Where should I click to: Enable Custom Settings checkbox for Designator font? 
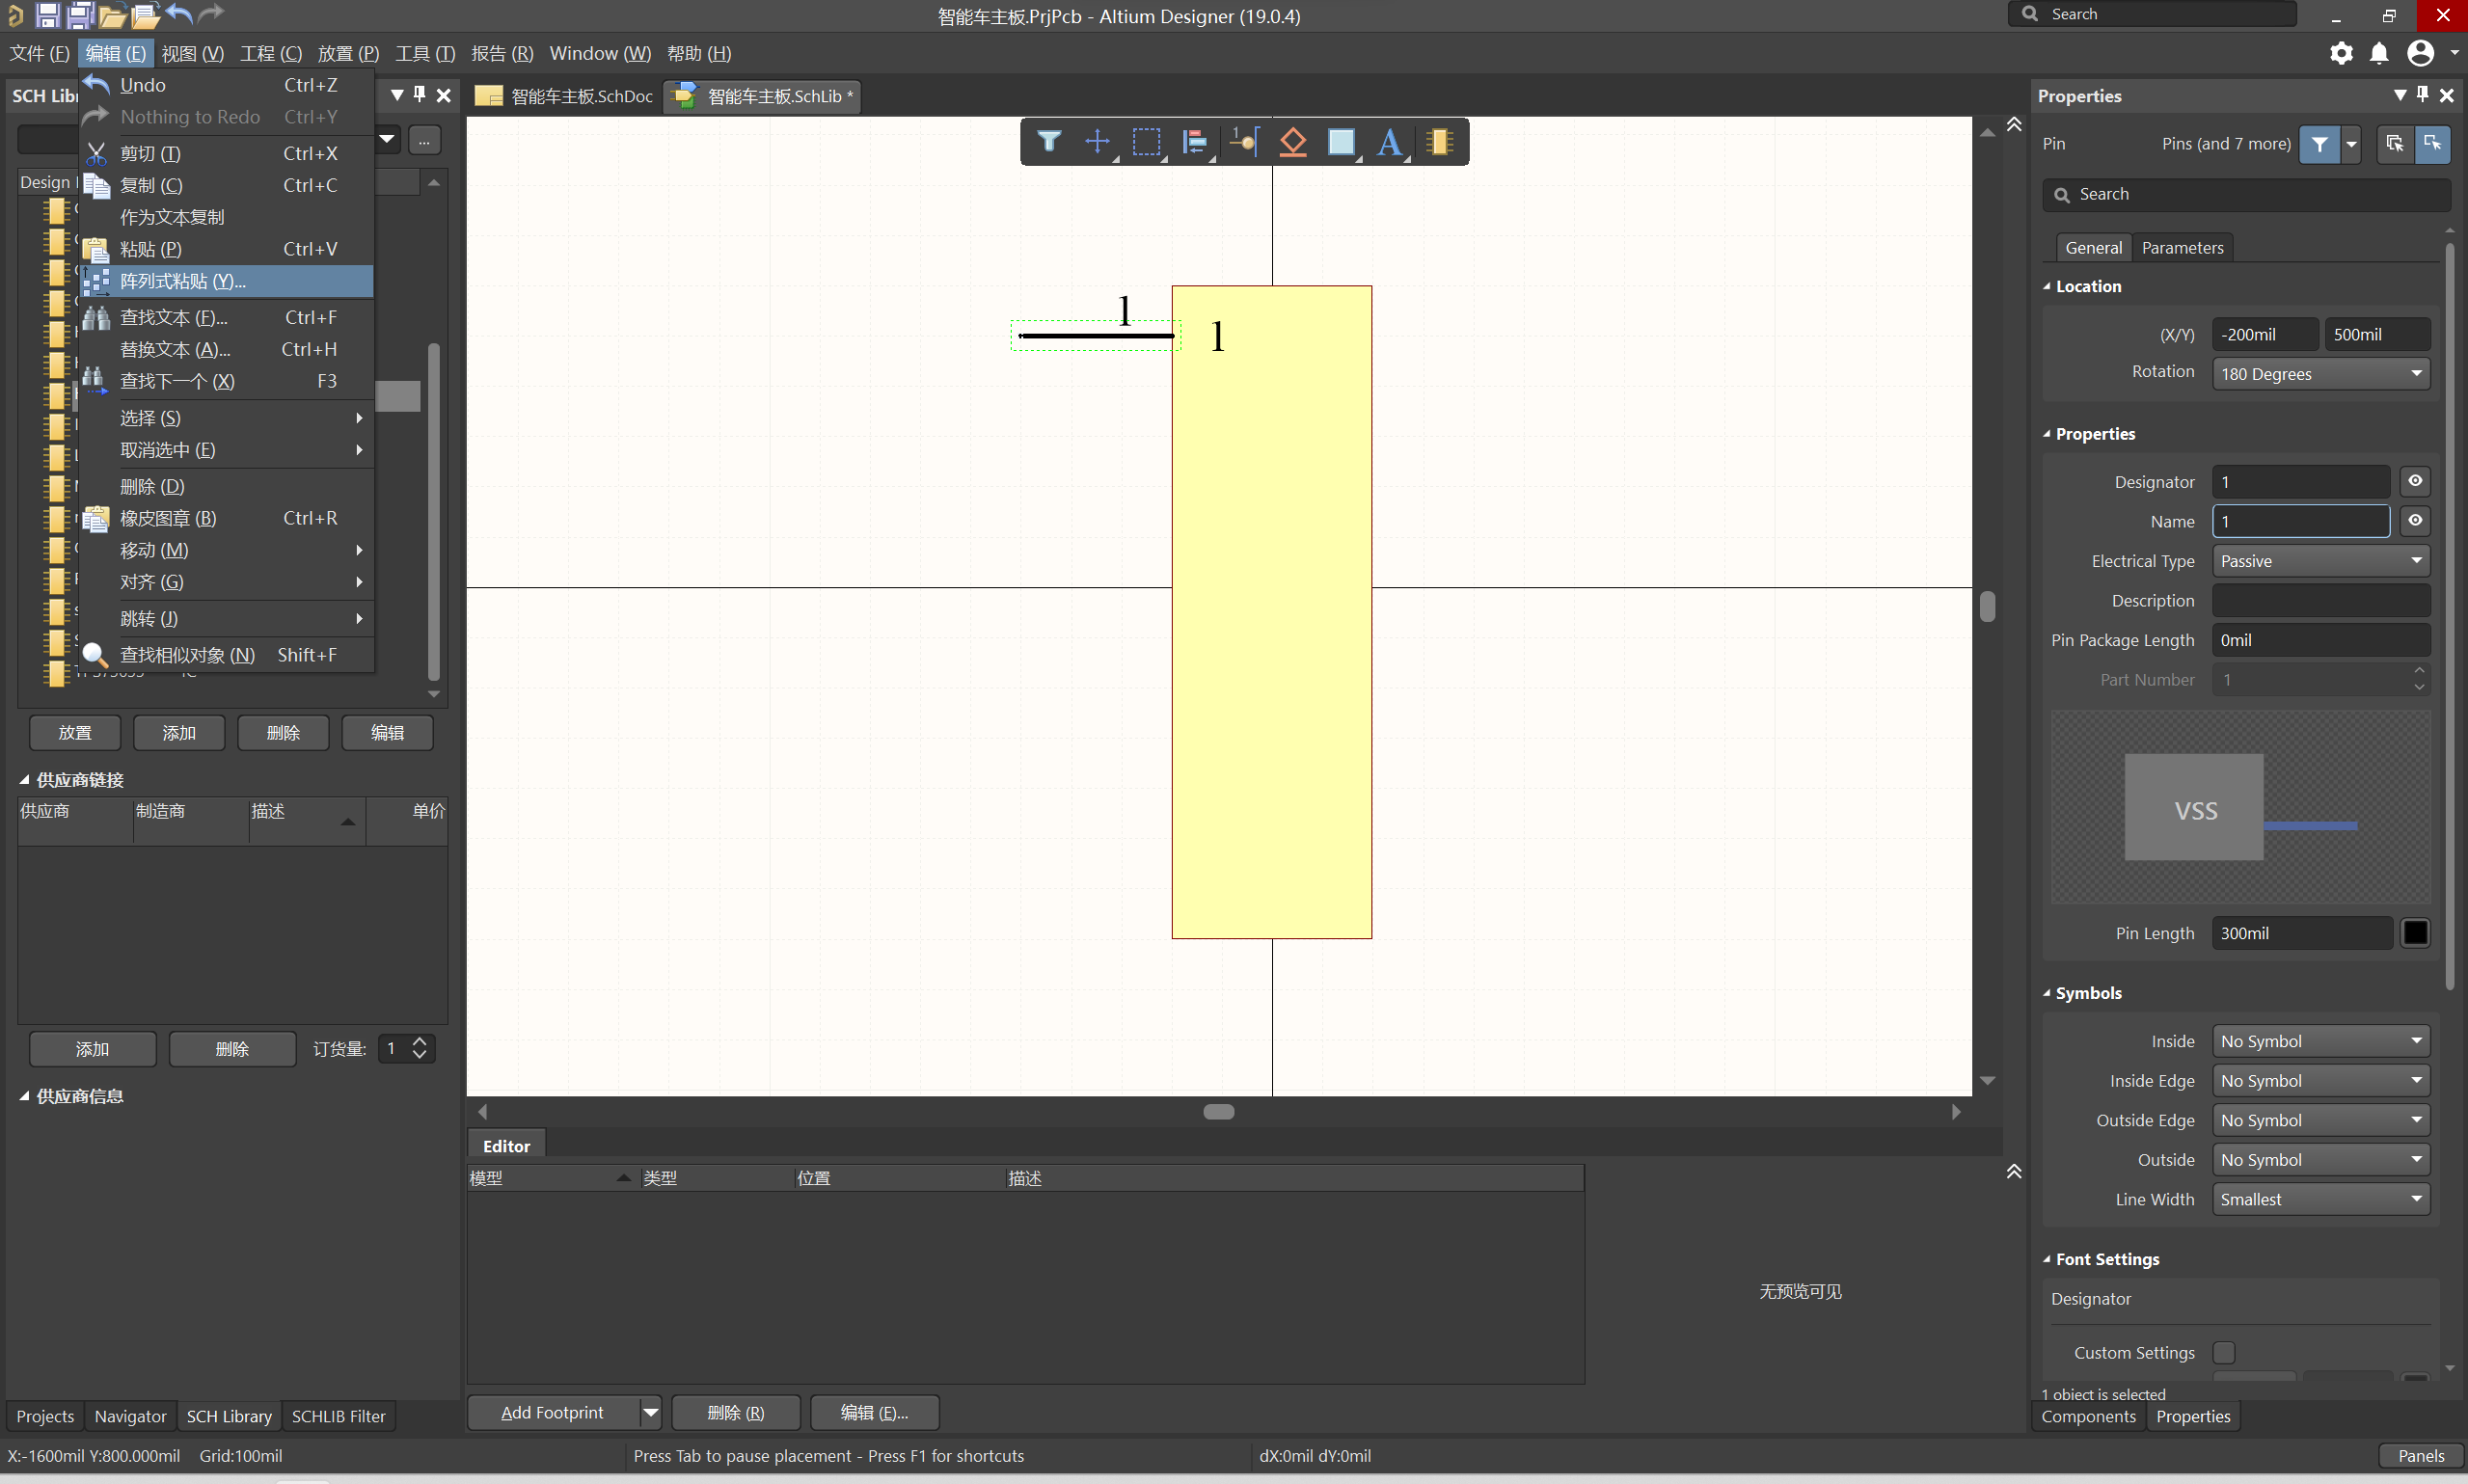click(x=2223, y=1352)
